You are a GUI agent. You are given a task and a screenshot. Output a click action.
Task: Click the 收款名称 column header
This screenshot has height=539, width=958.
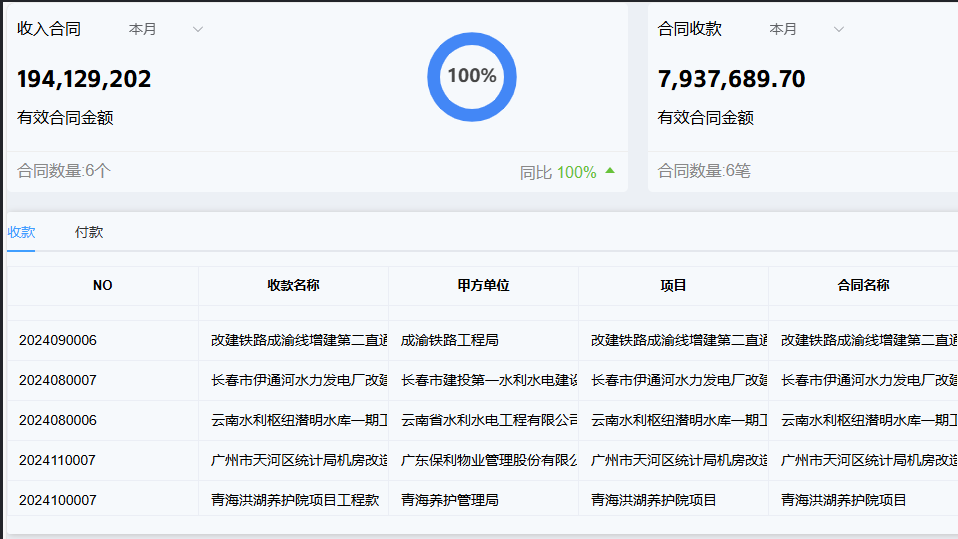pyautogui.click(x=293, y=285)
